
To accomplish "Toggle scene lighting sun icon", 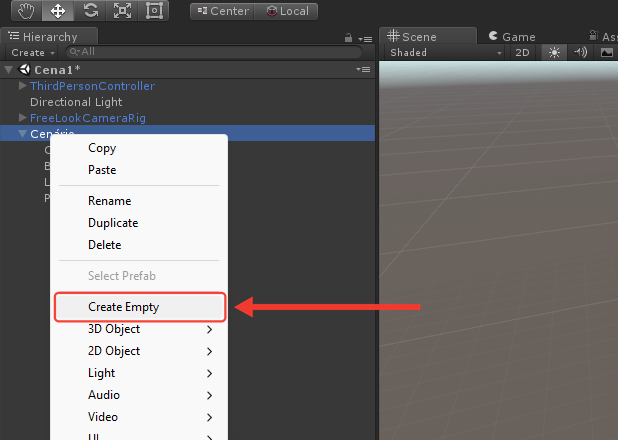I will pyautogui.click(x=554, y=52).
